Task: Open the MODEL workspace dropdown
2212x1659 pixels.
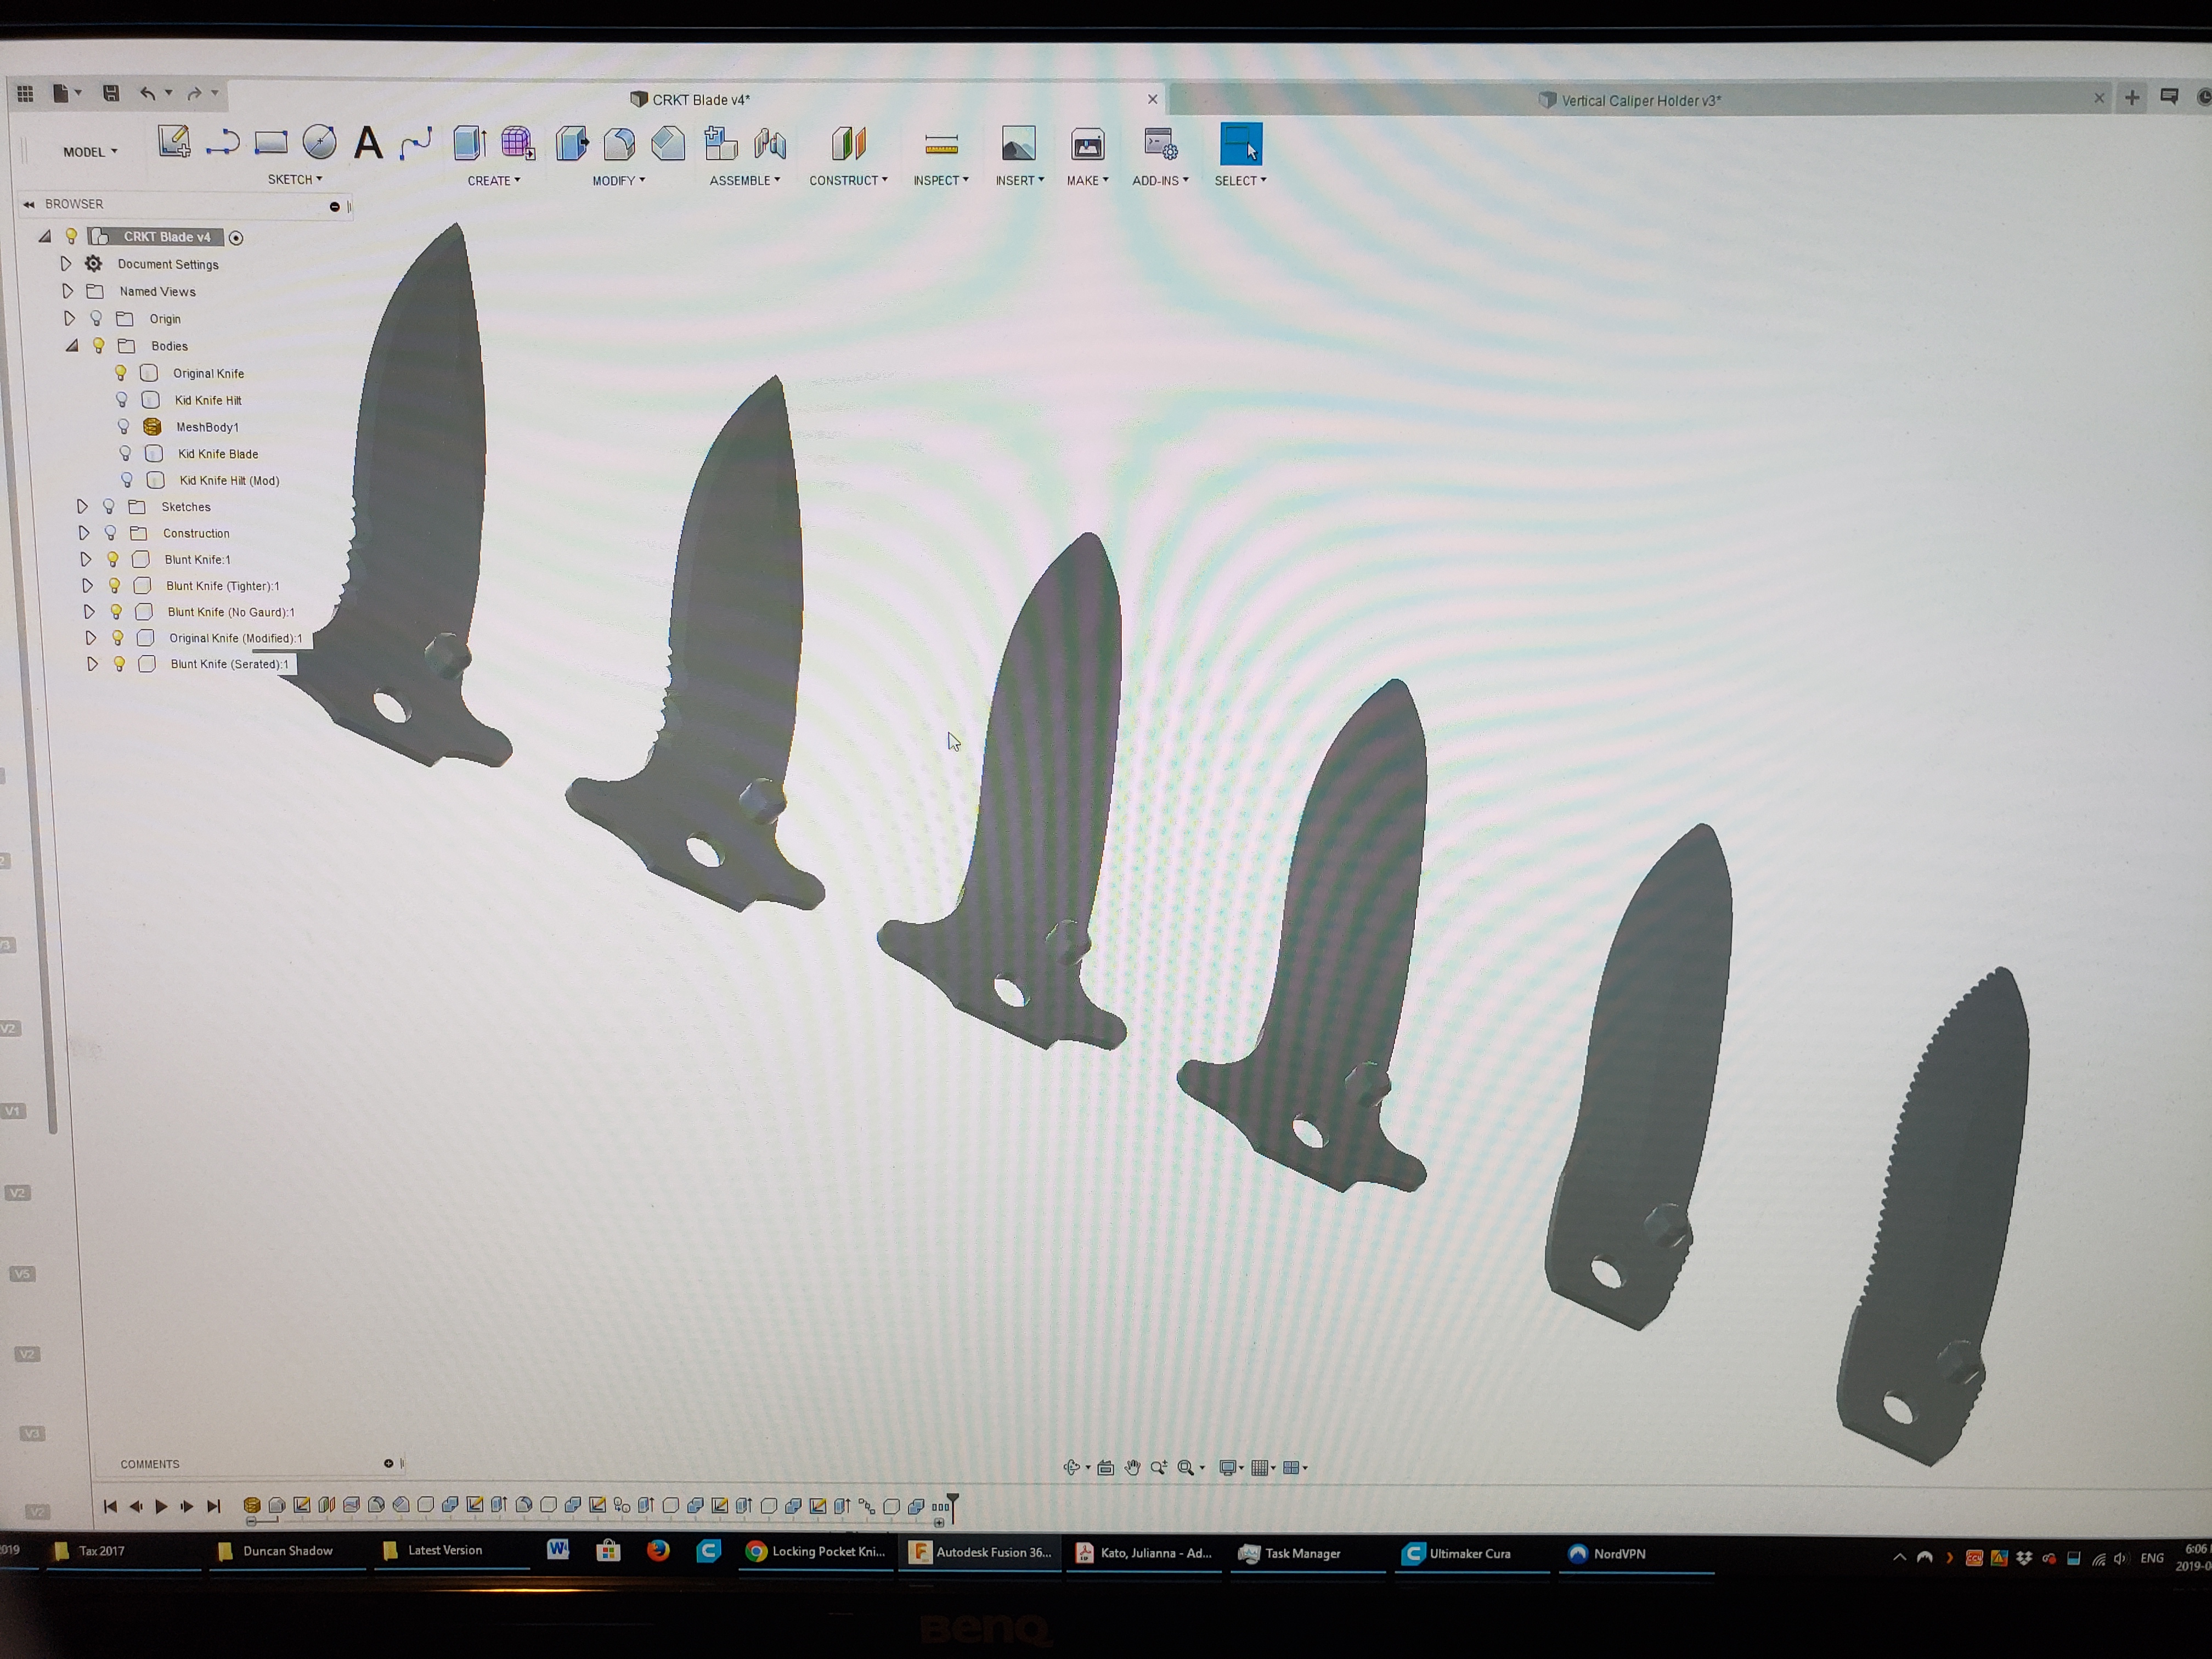Action: (90, 152)
